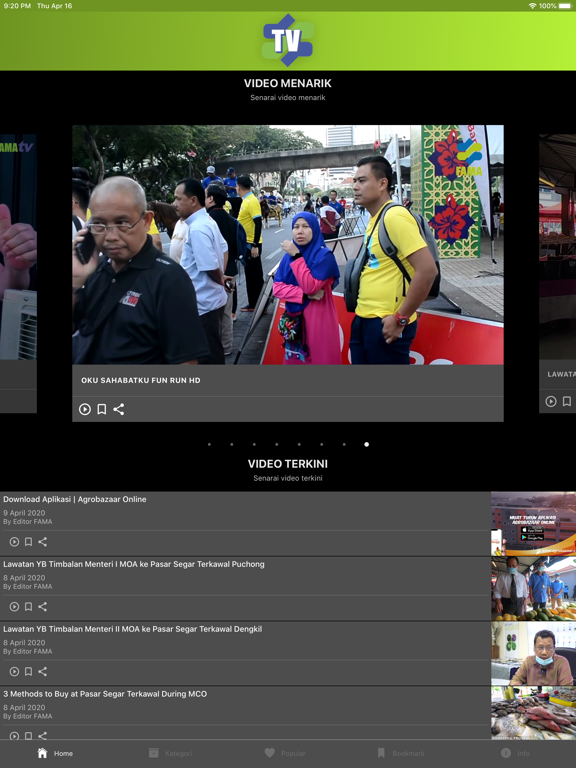Share the Pasar Segar Terkawal Puchong video
This screenshot has width=576, height=768.
pos(43,606)
